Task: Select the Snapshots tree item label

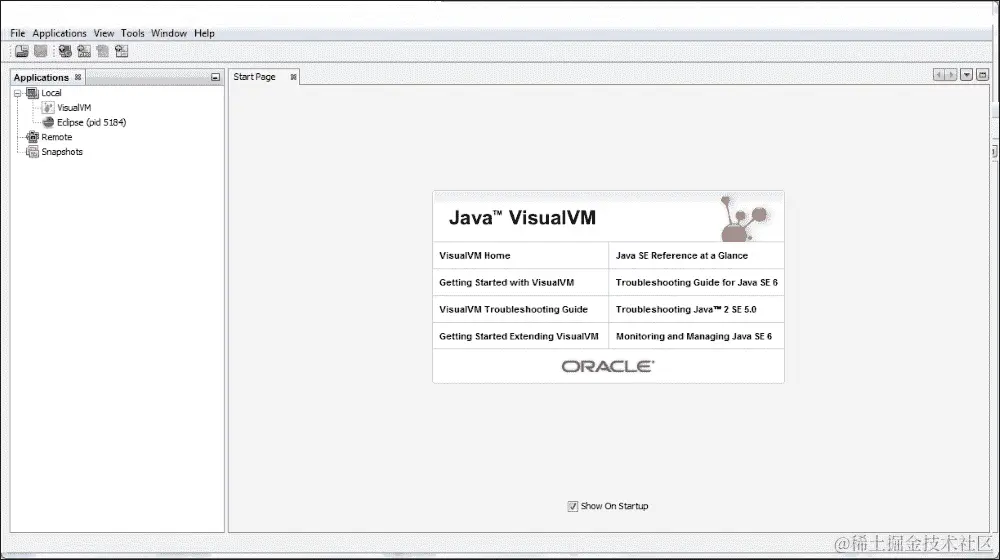Action: pyautogui.click(x=62, y=152)
